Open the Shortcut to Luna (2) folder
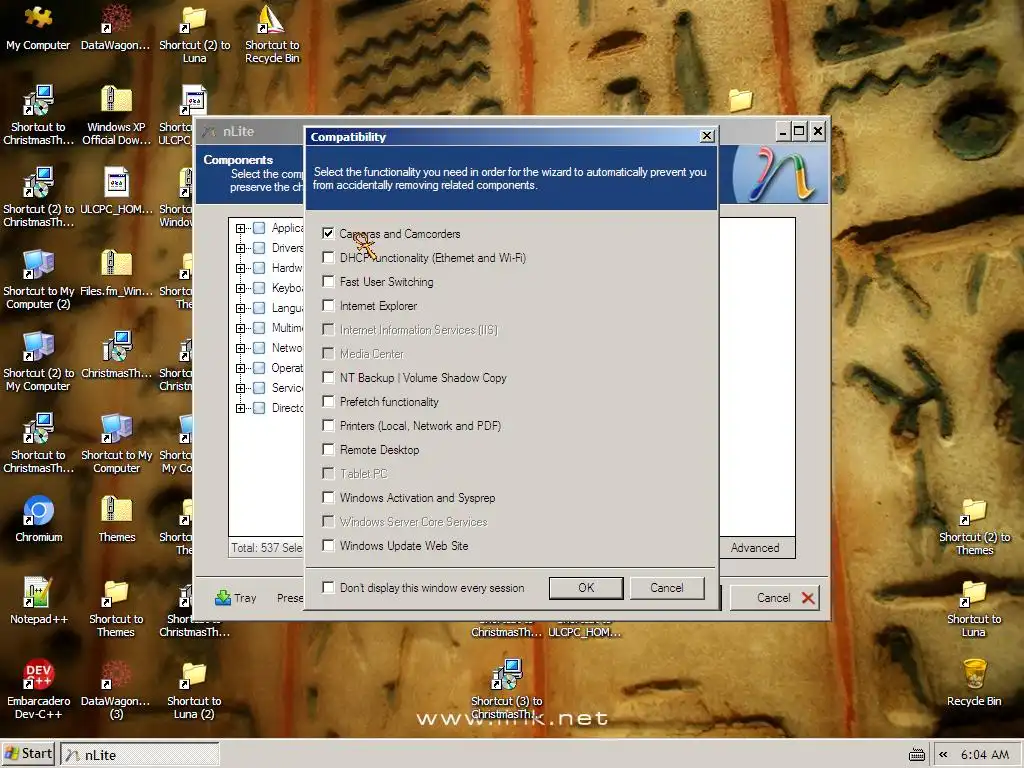The width and height of the screenshot is (1024, 768). pyautogui.click(x=194, y=690)
